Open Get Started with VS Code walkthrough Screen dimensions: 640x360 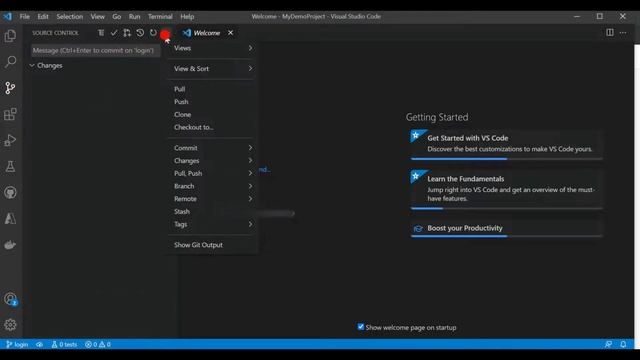(x=507, y=145)
